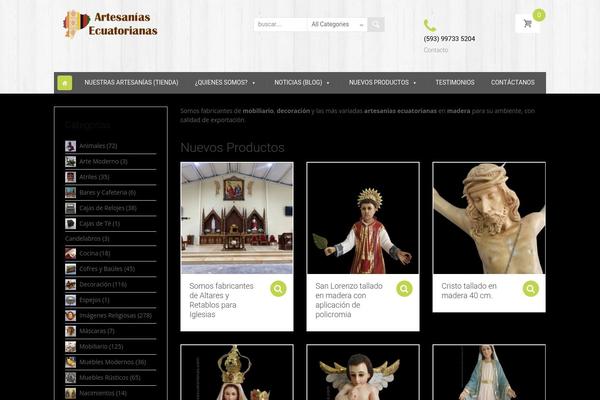Screen dimensions: 600x400
Task: Click the Arte Moderno category icon
Action: point(70,162)
